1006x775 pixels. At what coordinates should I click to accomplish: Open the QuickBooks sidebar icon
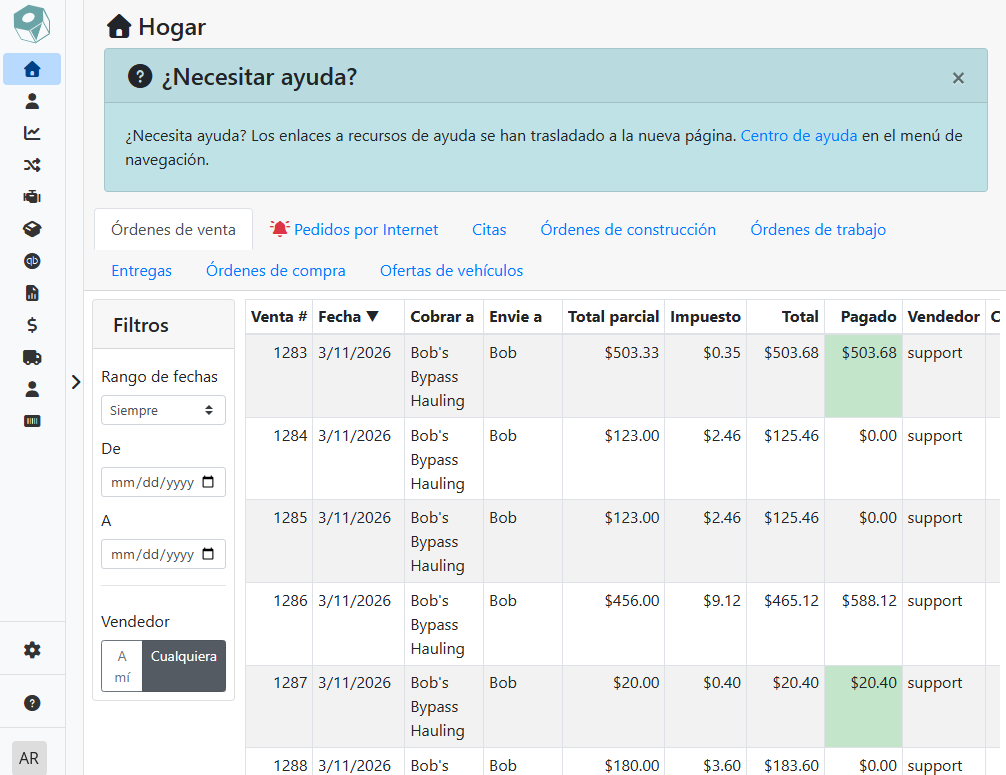(x=32, y=261)
